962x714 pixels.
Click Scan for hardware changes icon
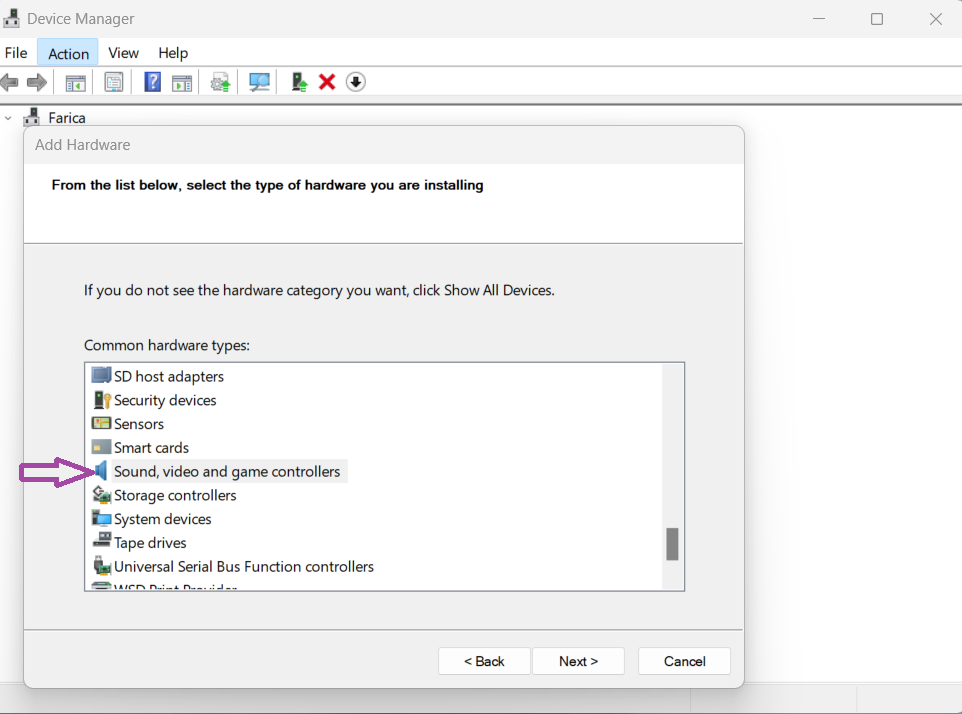point(260,82)
